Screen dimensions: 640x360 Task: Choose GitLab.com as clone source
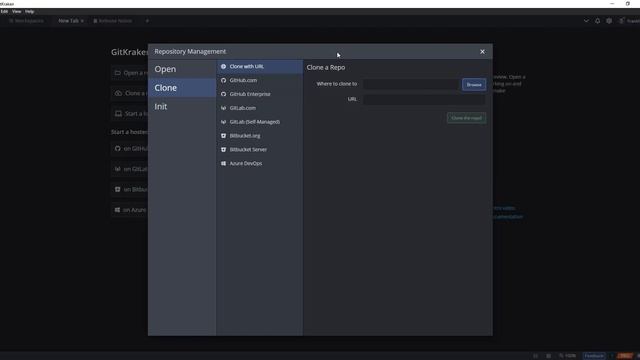(x=260, y=108)
